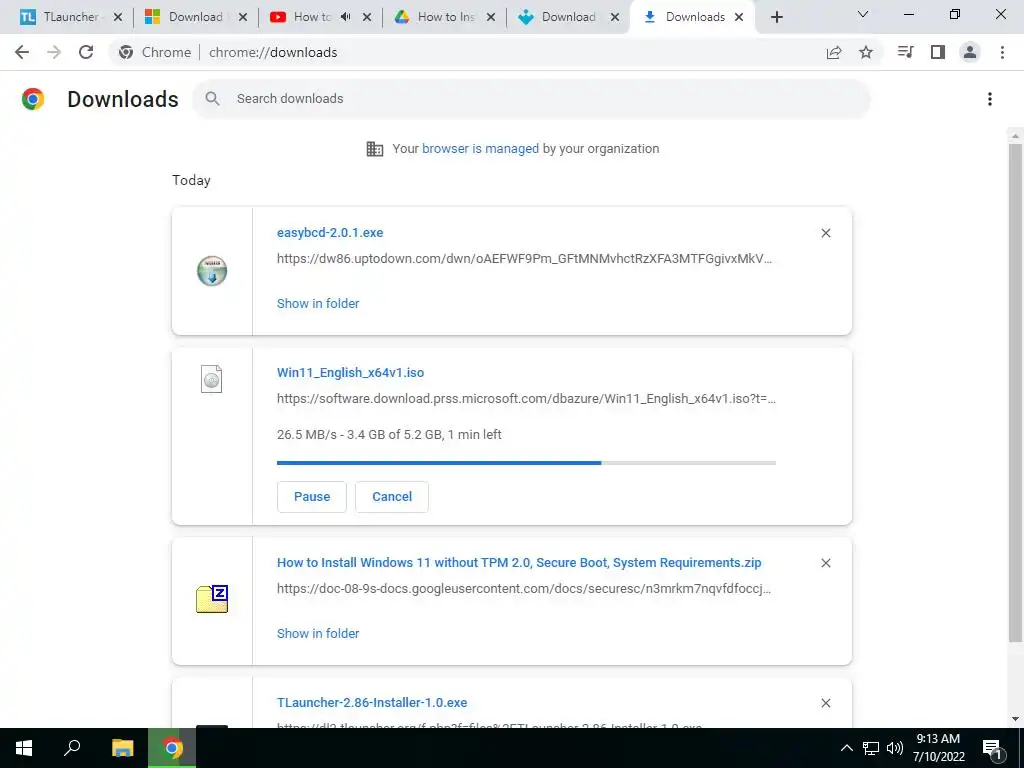The image size is (1024, 768).
Task: Open File Explorer from the taskbar
Action: (123, 748)
